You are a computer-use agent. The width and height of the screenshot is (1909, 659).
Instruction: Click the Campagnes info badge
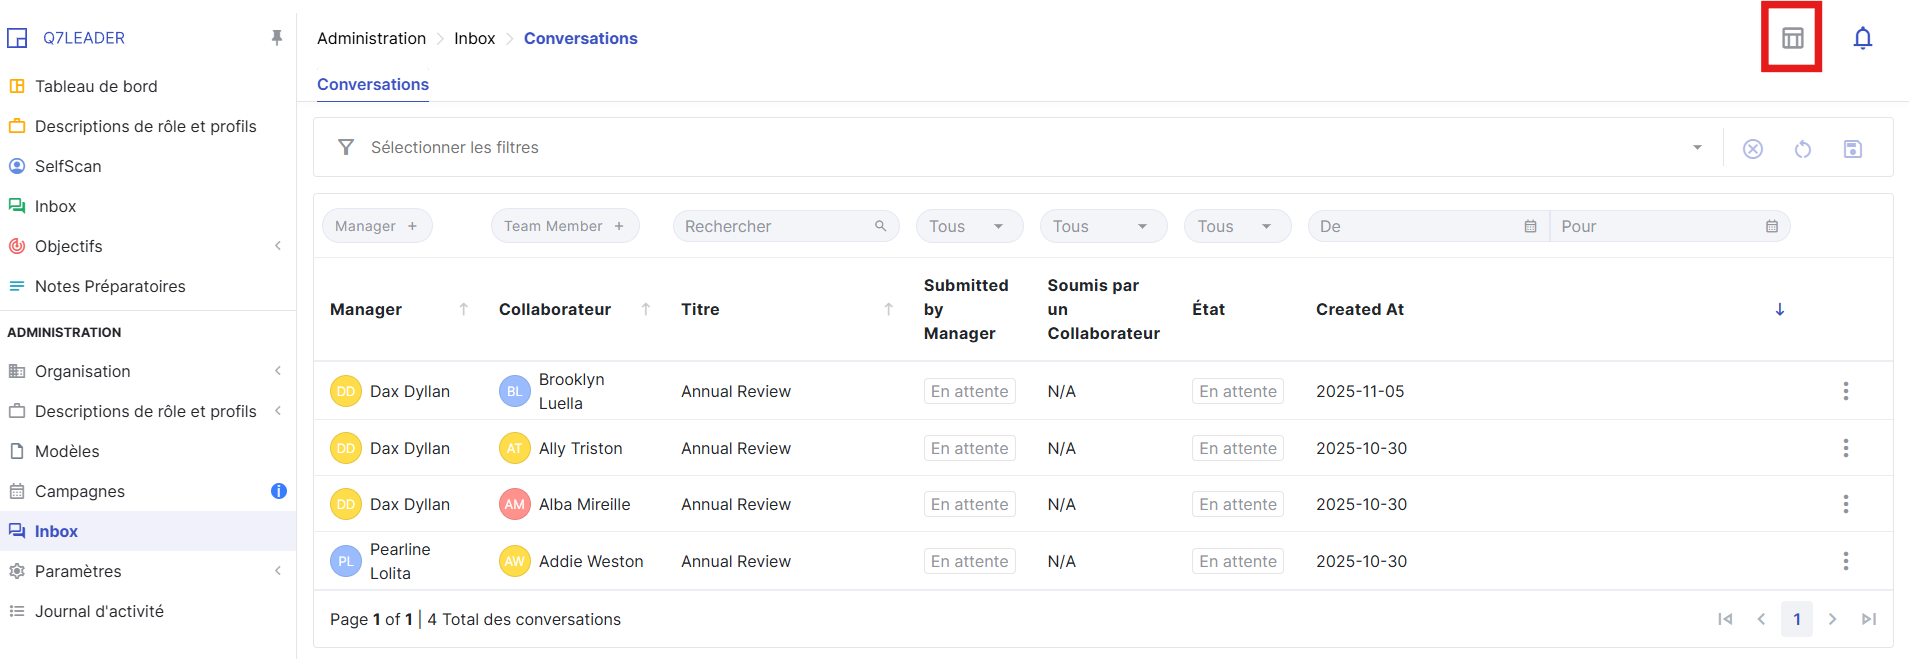278,491
